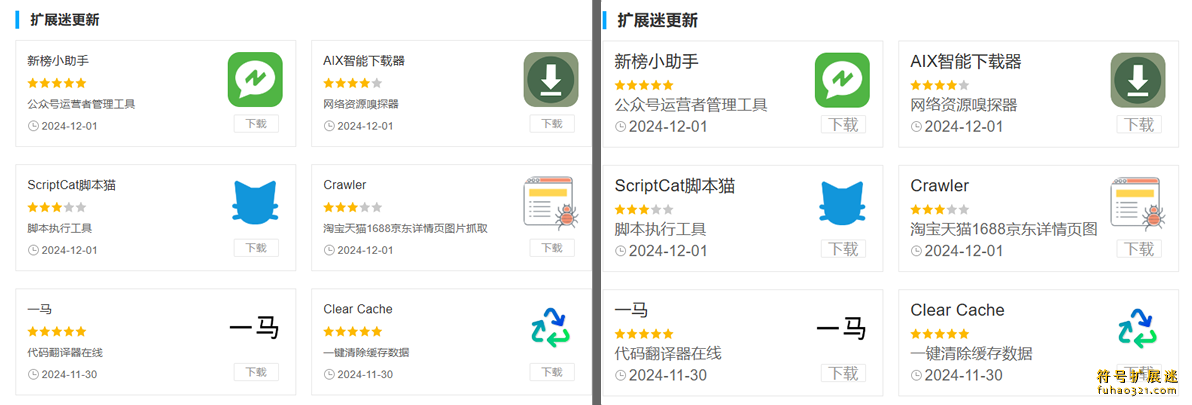Click the ScriptCat blue cat icon in left panel
The width and height of the screenshot is (1192, 405).
coord(255,203)
